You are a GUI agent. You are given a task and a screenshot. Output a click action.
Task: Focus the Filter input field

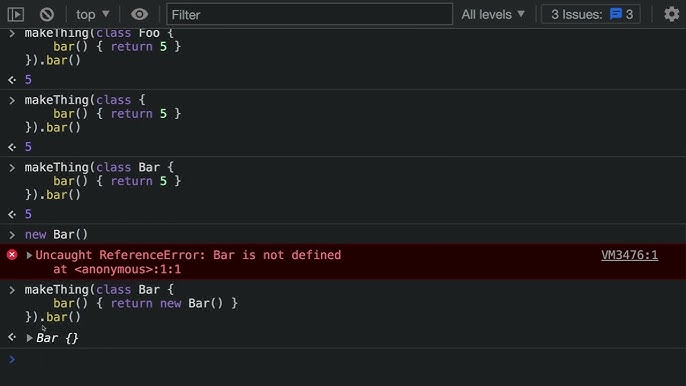tap(309, 14)
